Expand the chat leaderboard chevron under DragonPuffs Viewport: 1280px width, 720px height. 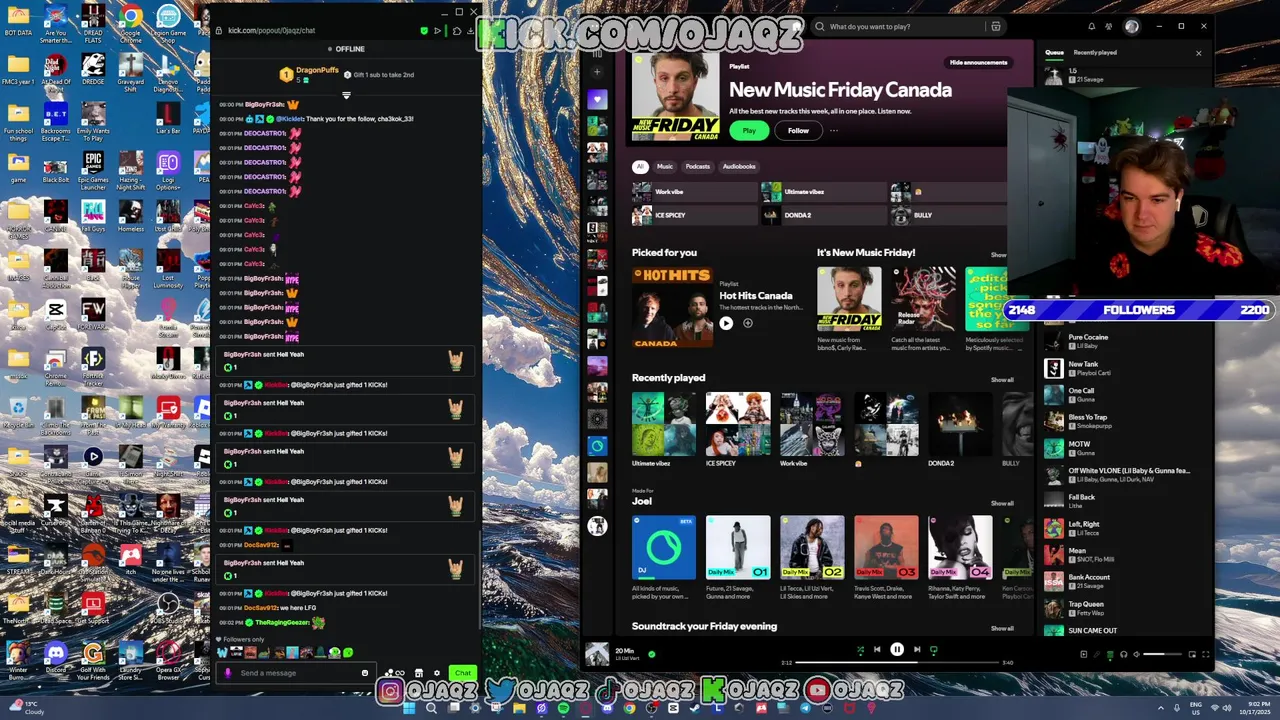point(346,96)
